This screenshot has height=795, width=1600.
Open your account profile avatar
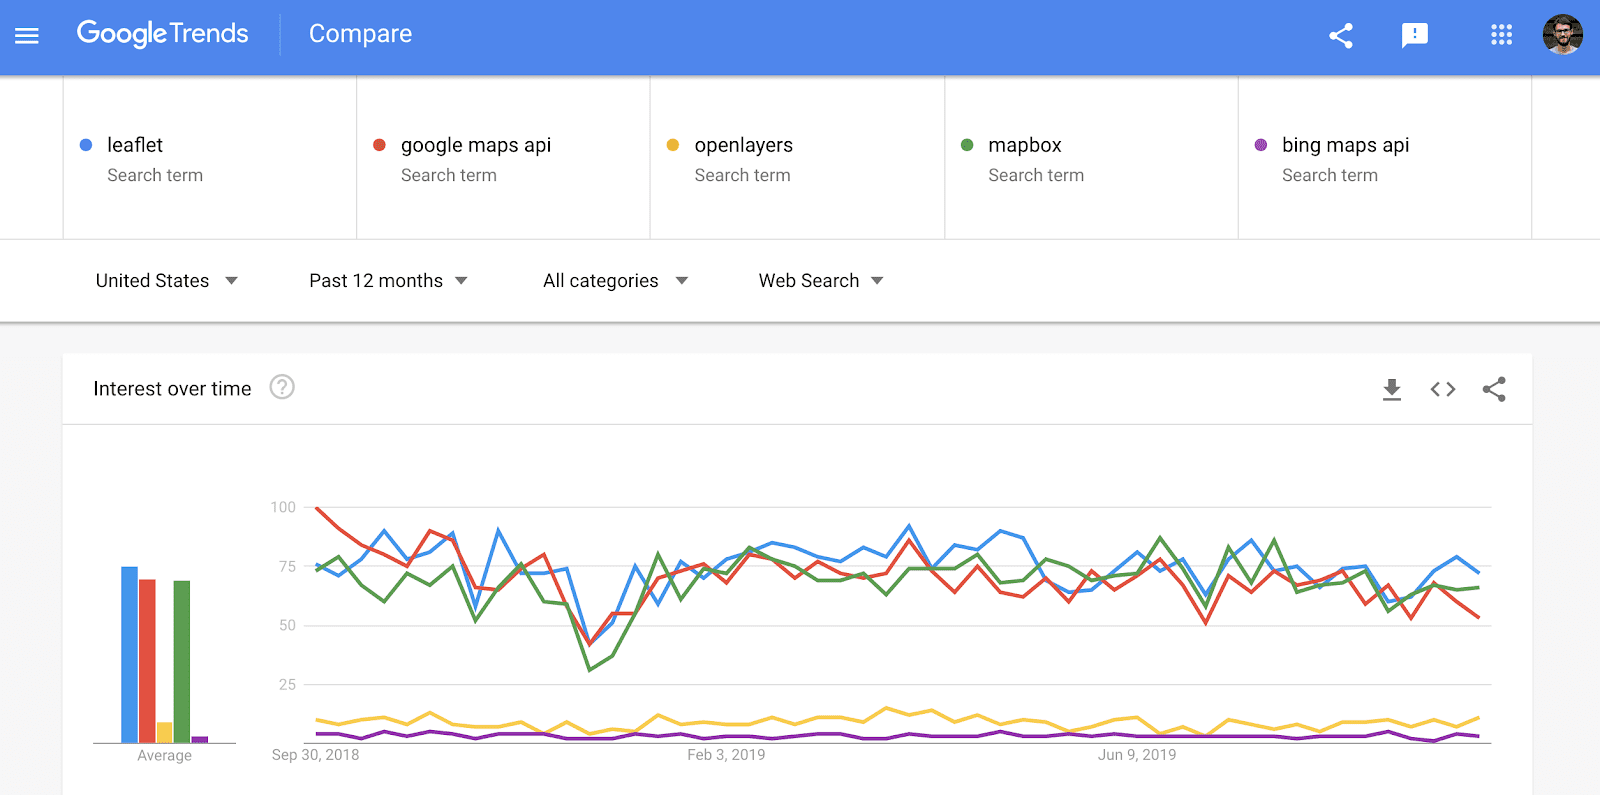coord(1566,34)
